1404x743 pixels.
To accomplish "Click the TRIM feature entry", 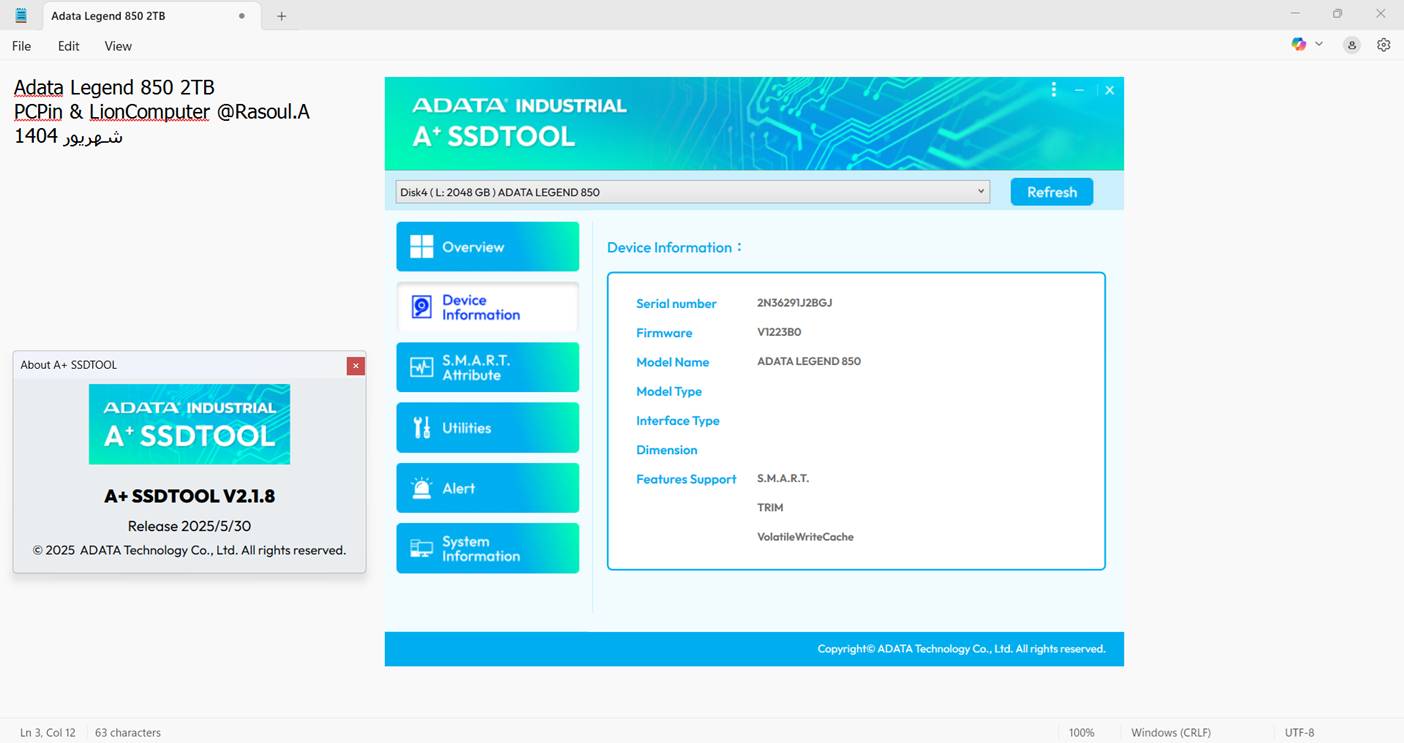I will coord(770,508).
